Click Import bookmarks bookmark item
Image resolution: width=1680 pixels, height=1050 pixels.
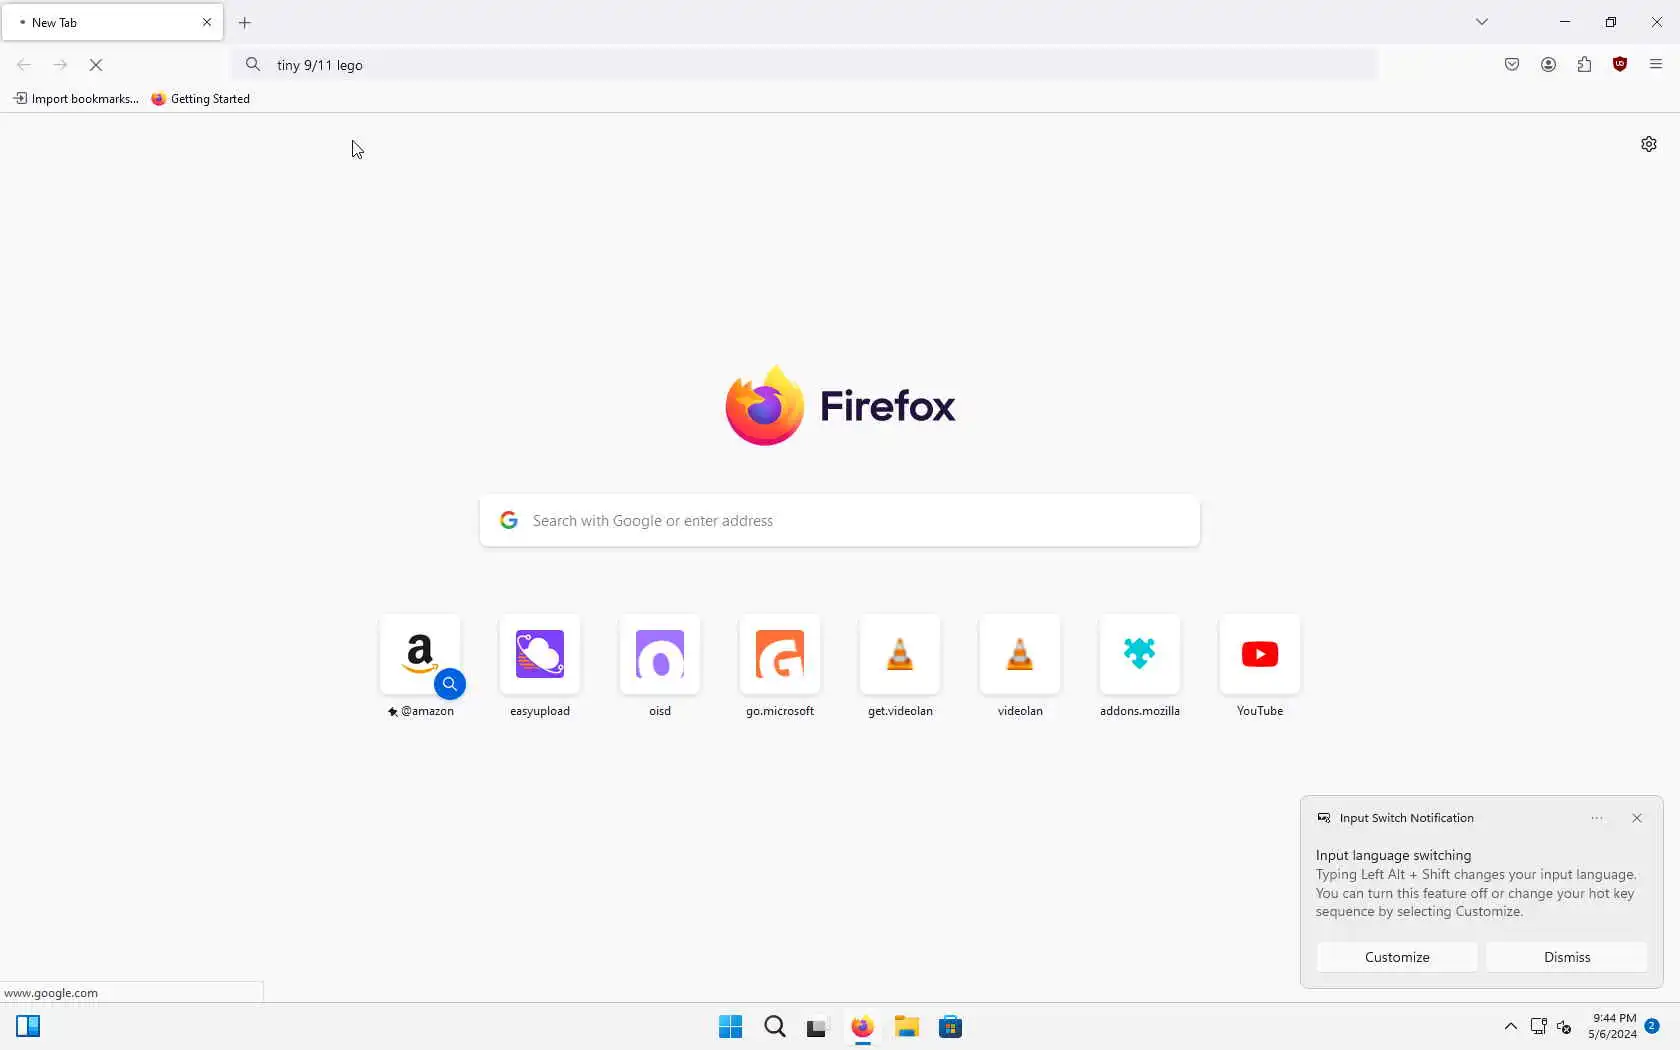[76, 99]
